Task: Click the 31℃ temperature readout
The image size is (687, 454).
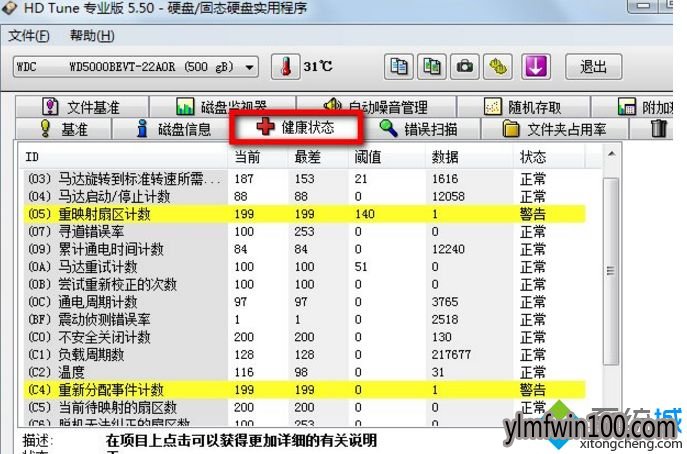Action: [318, 66]
